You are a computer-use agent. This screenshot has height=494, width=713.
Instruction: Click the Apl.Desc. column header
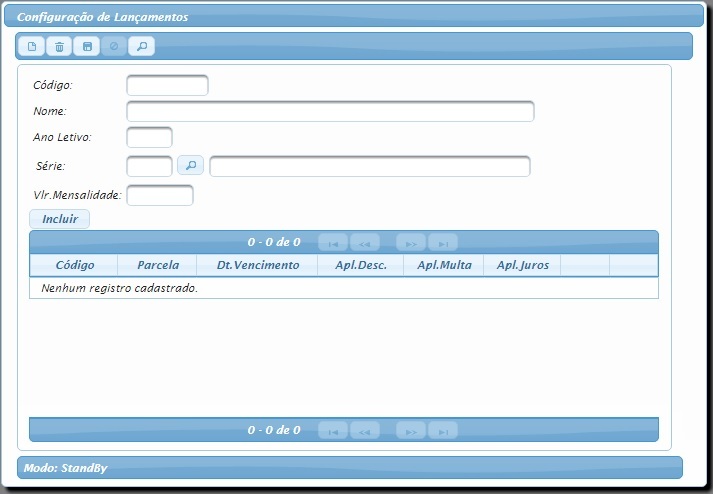(x=361, y=265)
